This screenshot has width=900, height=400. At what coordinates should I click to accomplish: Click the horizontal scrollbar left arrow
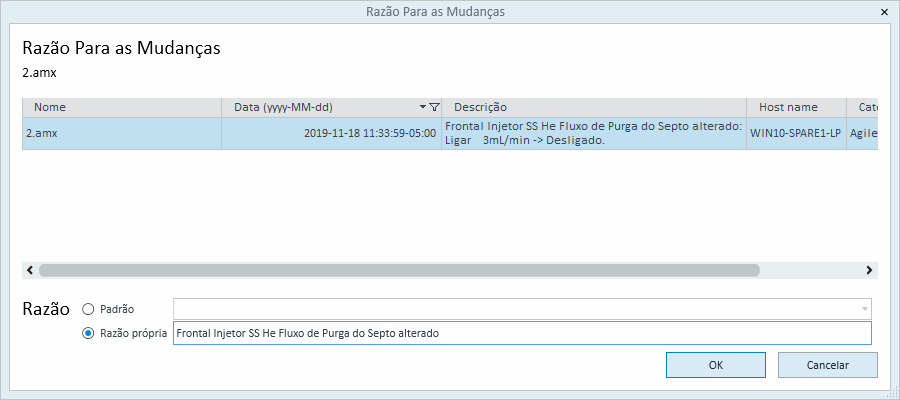tap(30, 270)
